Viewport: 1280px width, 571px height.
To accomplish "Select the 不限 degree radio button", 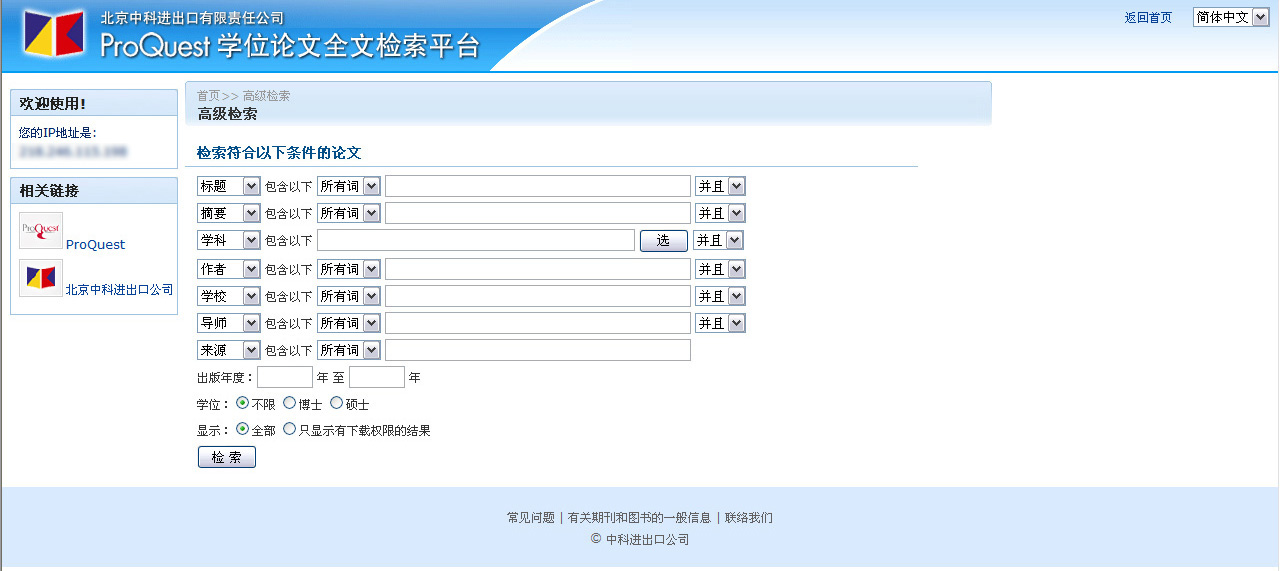I will (243, 403).
